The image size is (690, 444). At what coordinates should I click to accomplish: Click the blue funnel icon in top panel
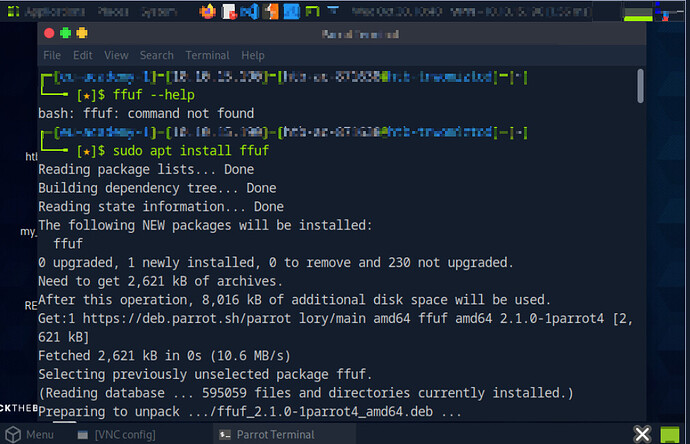click(x=333, y=10)
